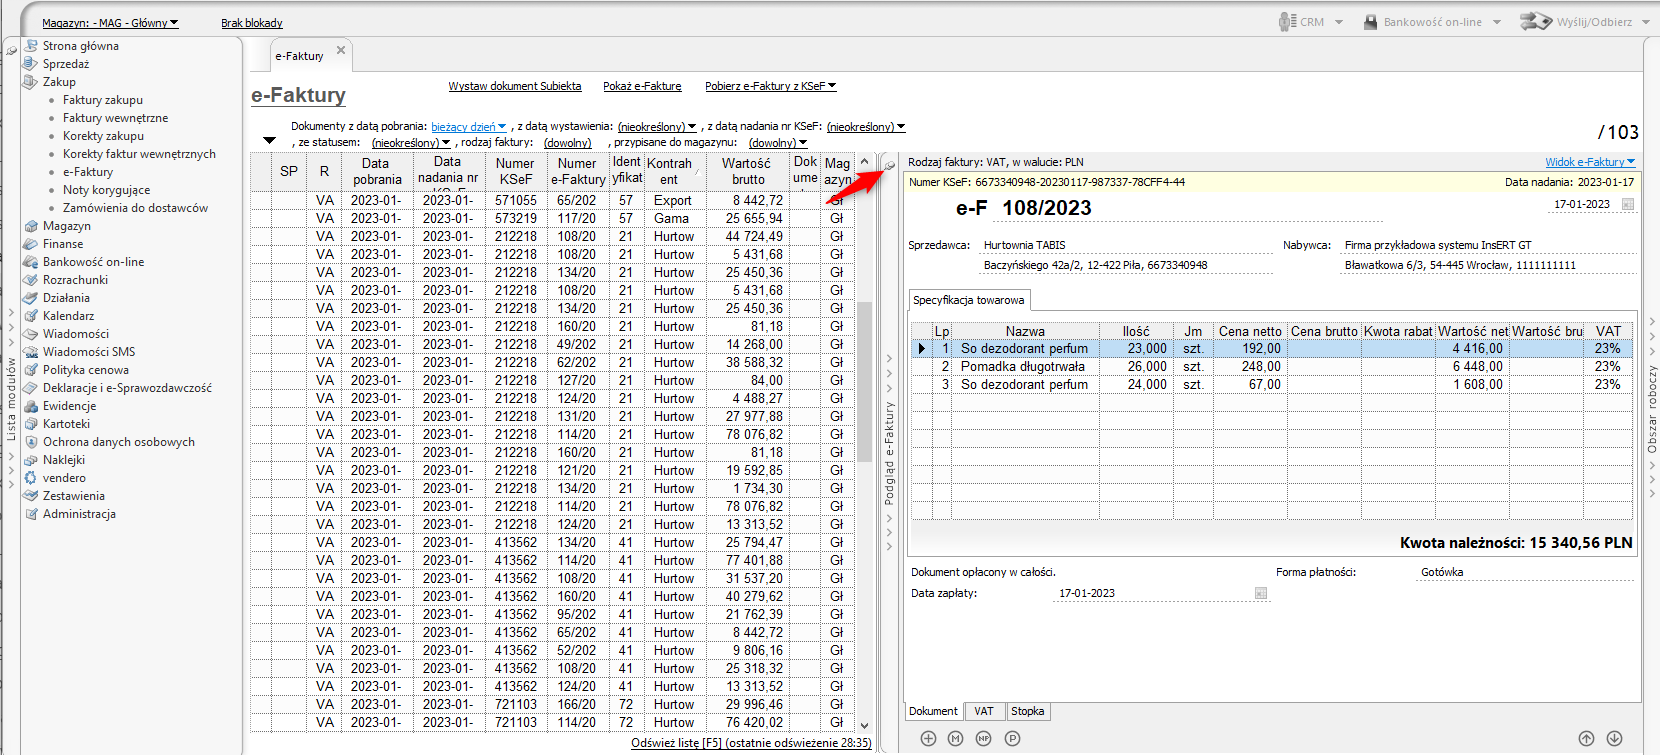Open the 'bieżący dzień' date filter dropdown
1660x755 pixels.
468,127
